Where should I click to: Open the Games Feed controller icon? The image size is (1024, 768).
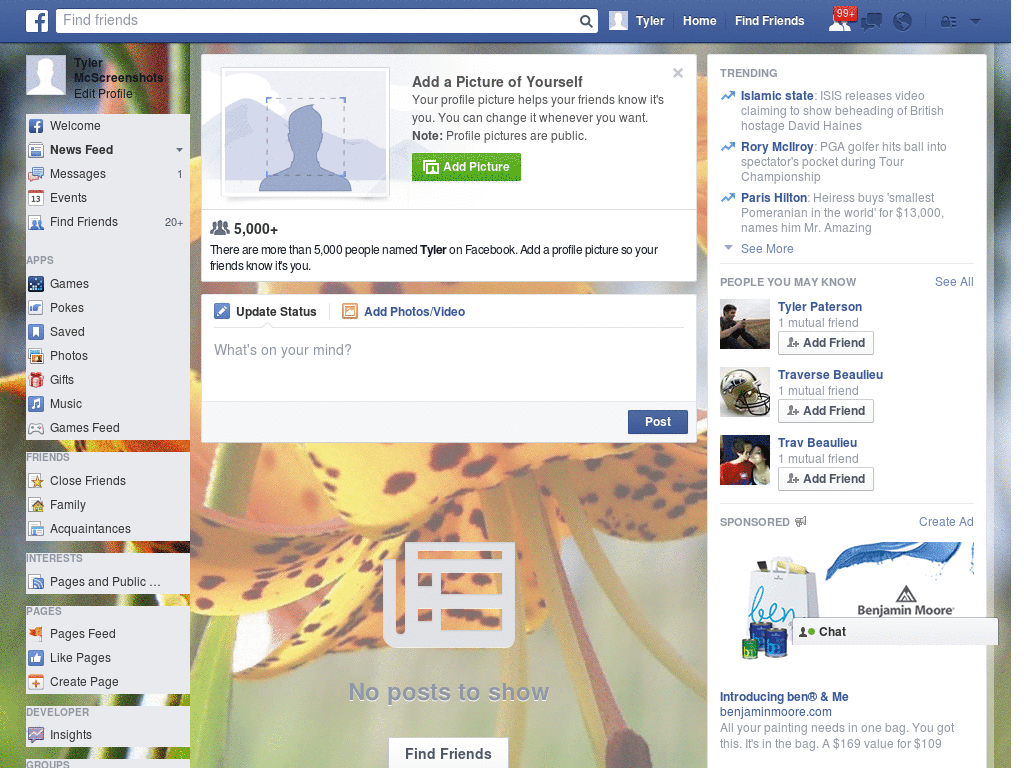[36, 428]
